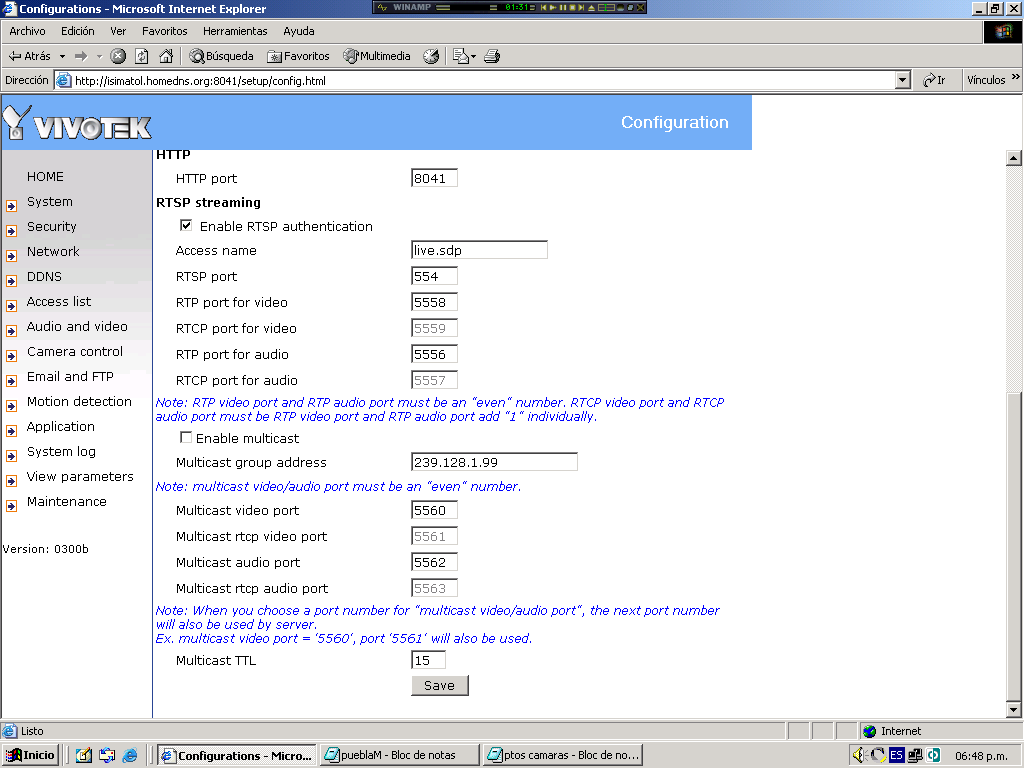Open the Herramientas menu
The width and height of the screenshot is (1024, 768).
[233, 31]
